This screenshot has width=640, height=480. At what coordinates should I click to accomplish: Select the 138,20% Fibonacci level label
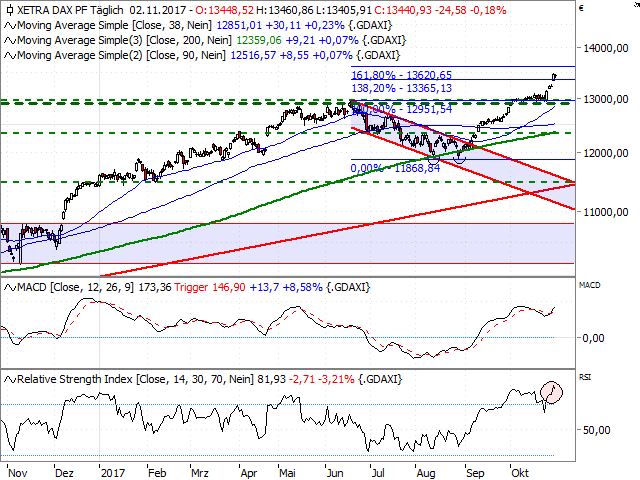402,88
